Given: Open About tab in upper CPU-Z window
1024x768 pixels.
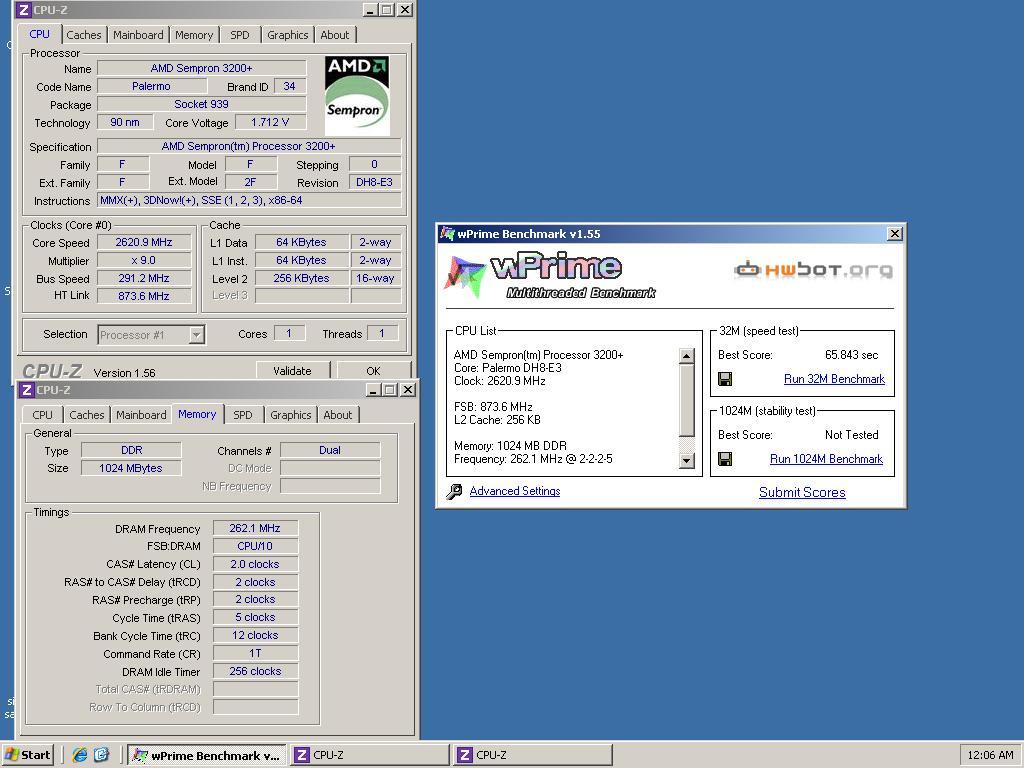Looking at the screenshot, I should tap(334, 35).
